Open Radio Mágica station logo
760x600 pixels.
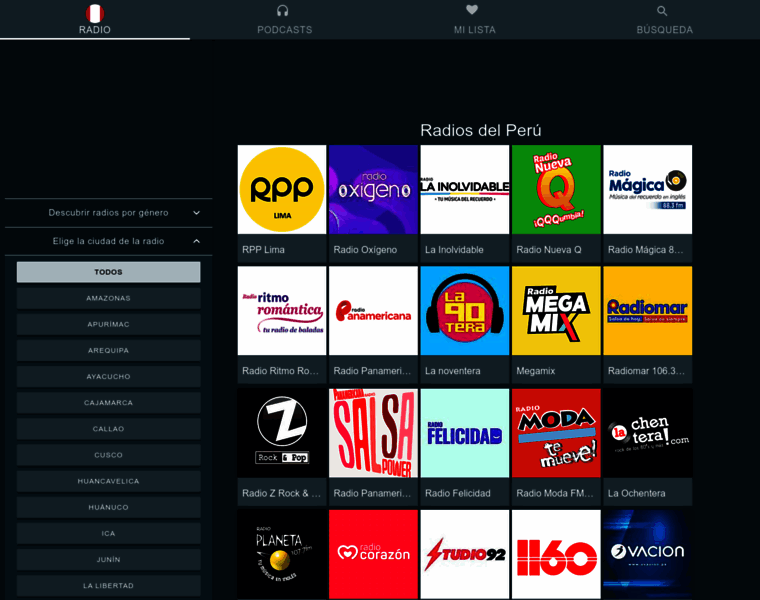coord(648,189)
